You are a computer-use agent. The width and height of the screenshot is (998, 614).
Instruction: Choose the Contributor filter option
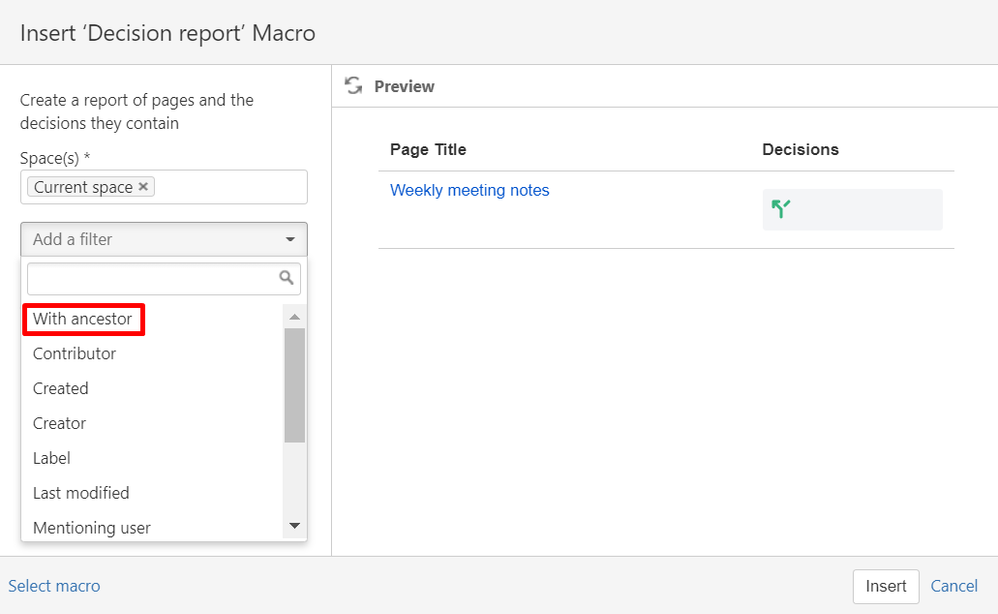(x=75, y=354)
